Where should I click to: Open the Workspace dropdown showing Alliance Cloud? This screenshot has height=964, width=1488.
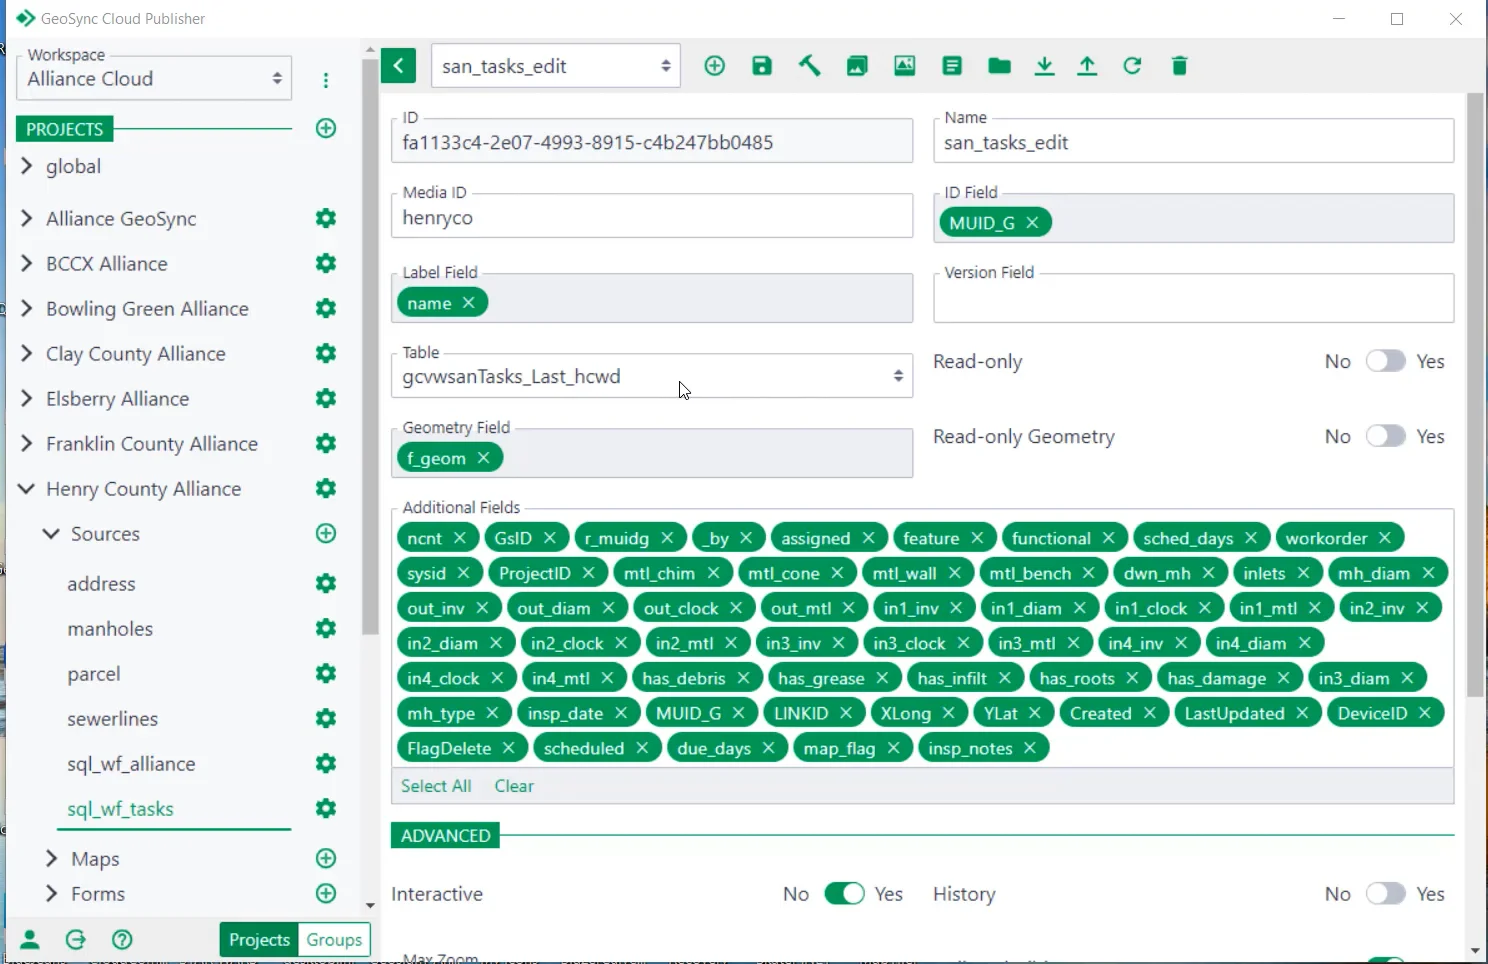(154, 78)
